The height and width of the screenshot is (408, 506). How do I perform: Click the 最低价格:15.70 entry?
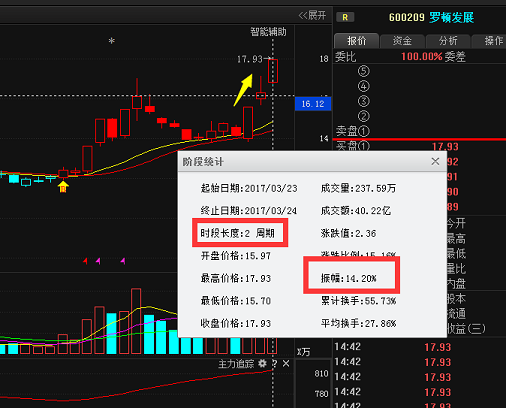coord(236,301)
